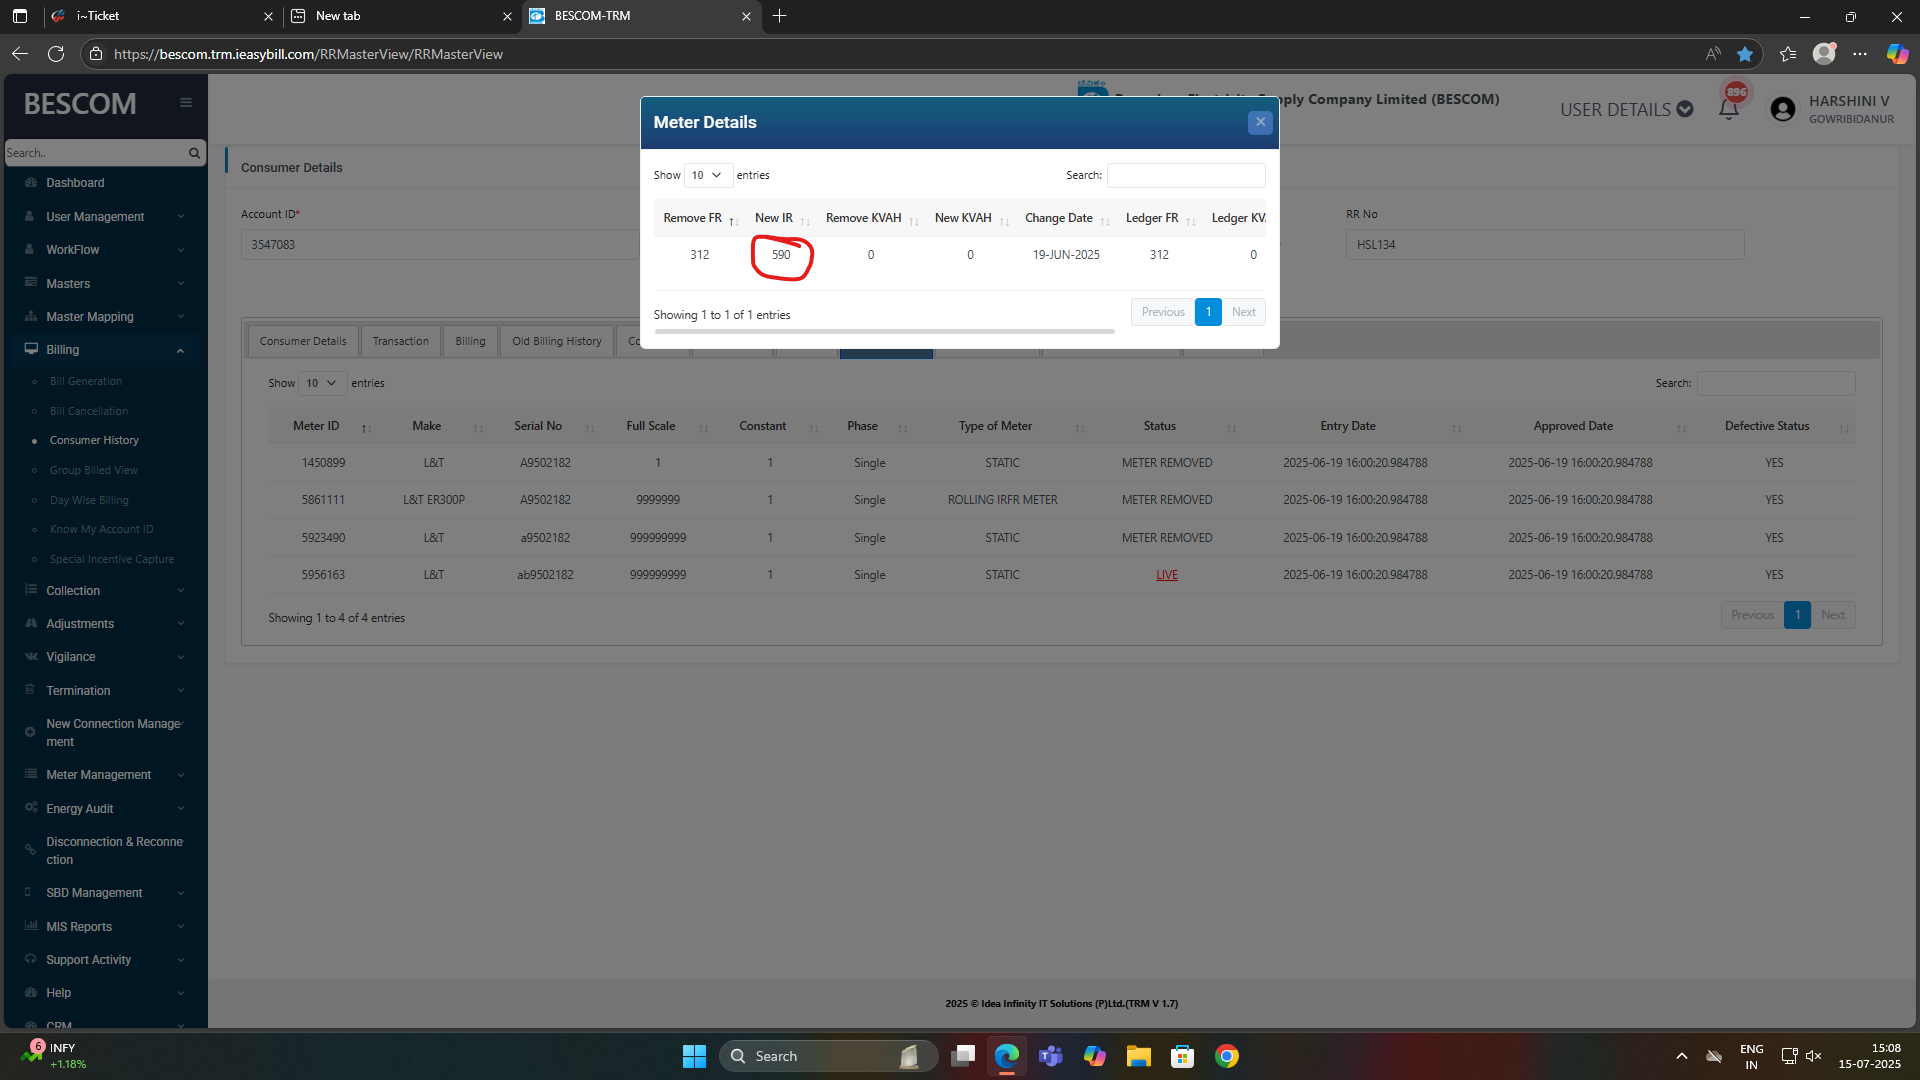This screenshot has width=1920, height=1080.
Task: Click the user profile avatar icon
Action: click(x=1782, y=109)
